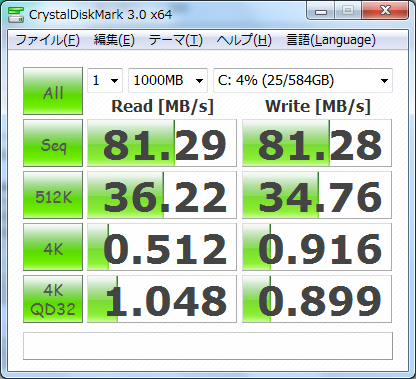Select the 4K read result 0.512

162,247
